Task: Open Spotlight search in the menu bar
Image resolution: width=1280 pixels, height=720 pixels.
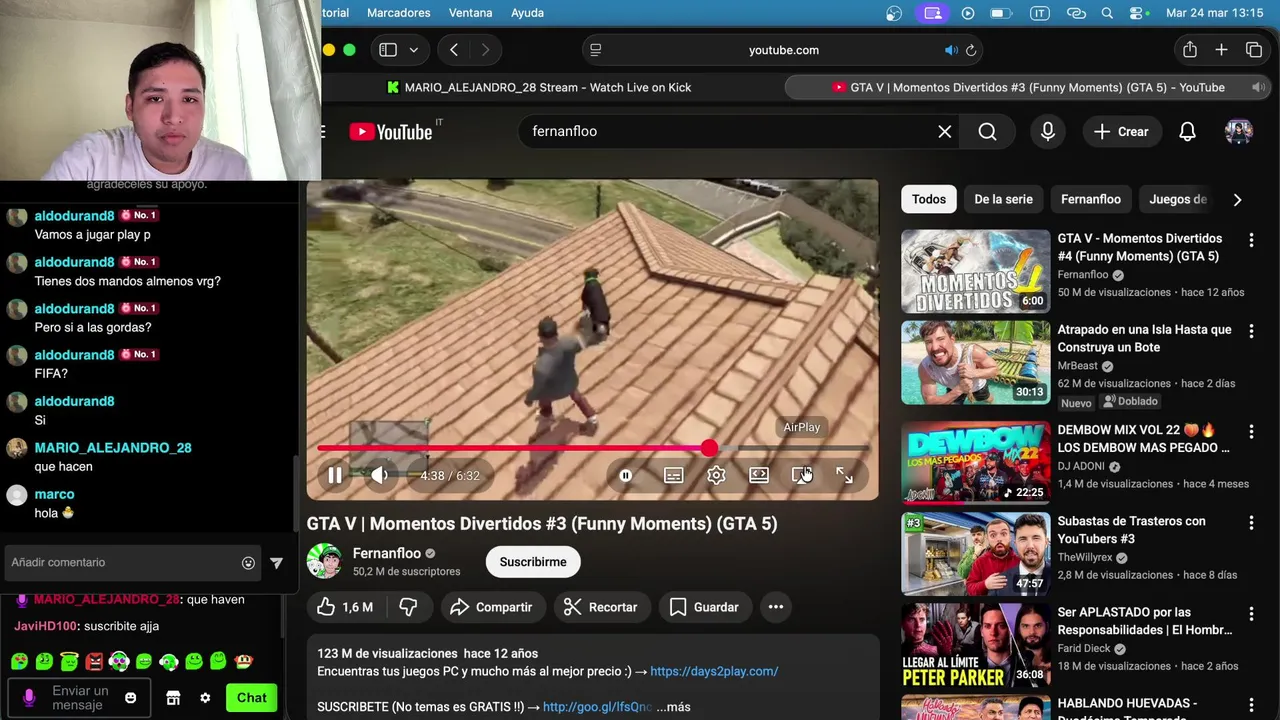Action: (1107, 13)
